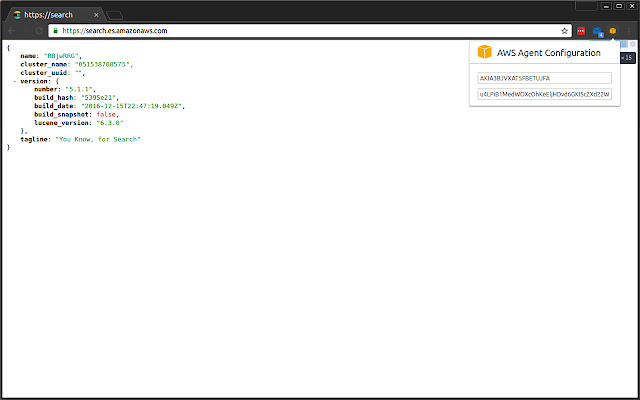
Task: Click the AWS Agent Configuration heading
Action: click(549, 53)
